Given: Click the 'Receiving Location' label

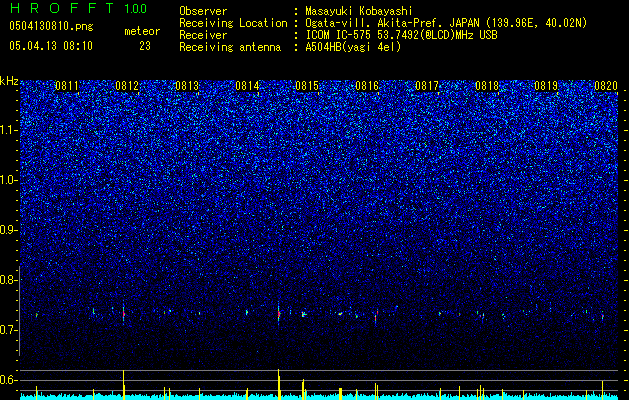Looking at the screenshot, I should (x=233, y=23).
